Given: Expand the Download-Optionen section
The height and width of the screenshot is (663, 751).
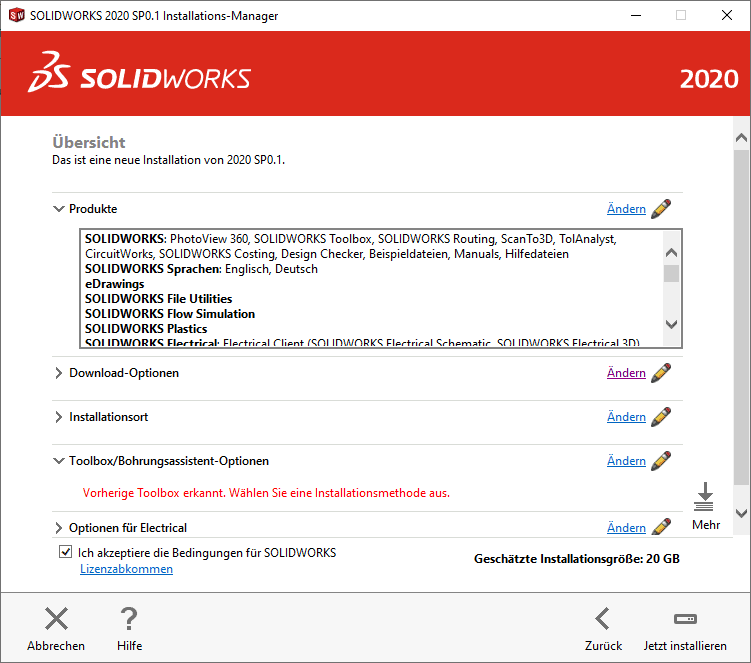Looking at the screenshot, I should (58, 373).
